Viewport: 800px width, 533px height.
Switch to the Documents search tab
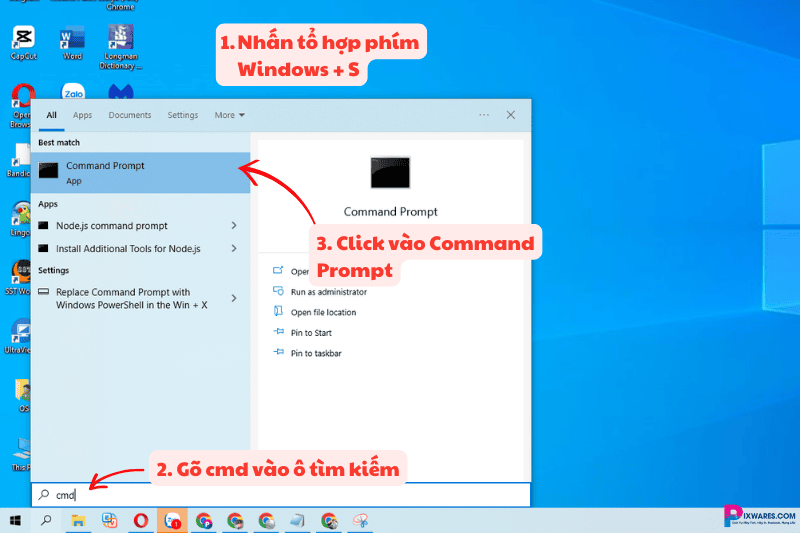130,115
